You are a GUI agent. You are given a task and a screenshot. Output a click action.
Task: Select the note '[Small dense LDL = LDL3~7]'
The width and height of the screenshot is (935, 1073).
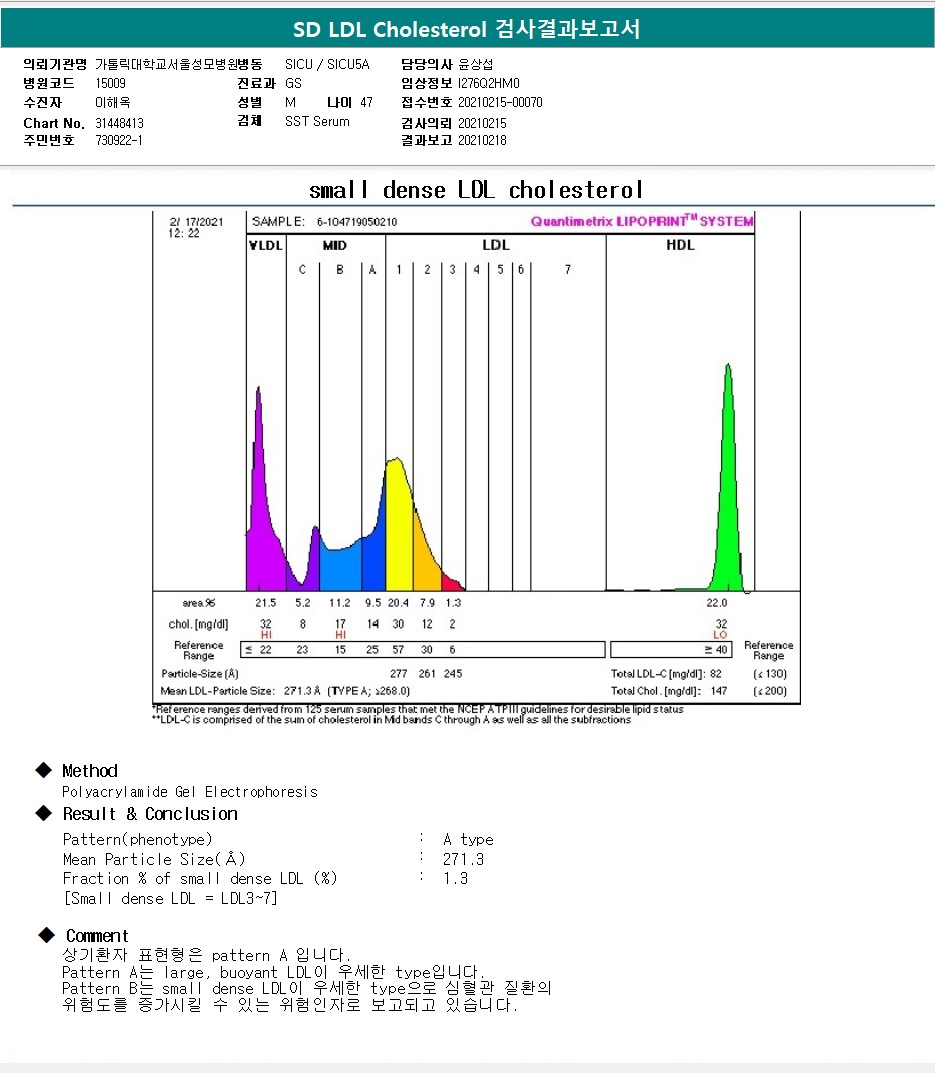pyautogui.click(x=170, y=898)
